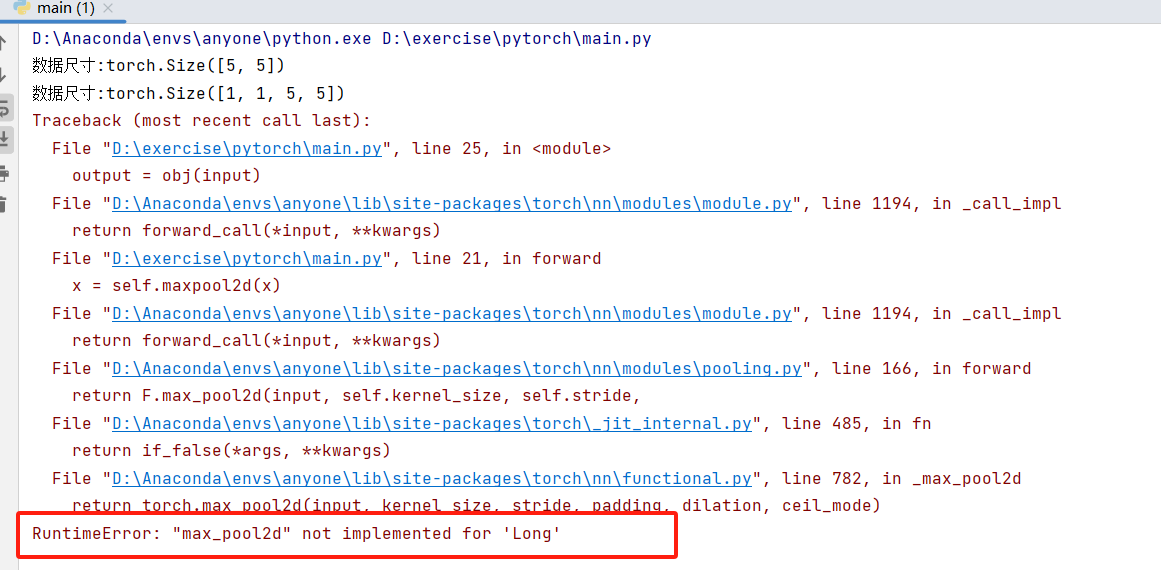Clear all console output with trash icon

point(4,204)
